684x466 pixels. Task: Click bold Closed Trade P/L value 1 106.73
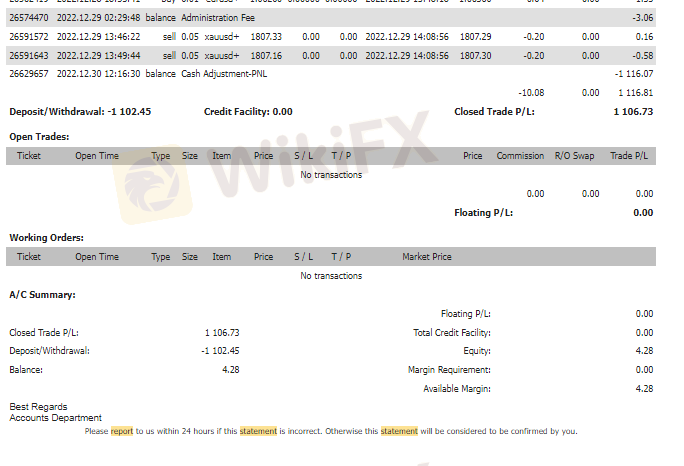633,112
